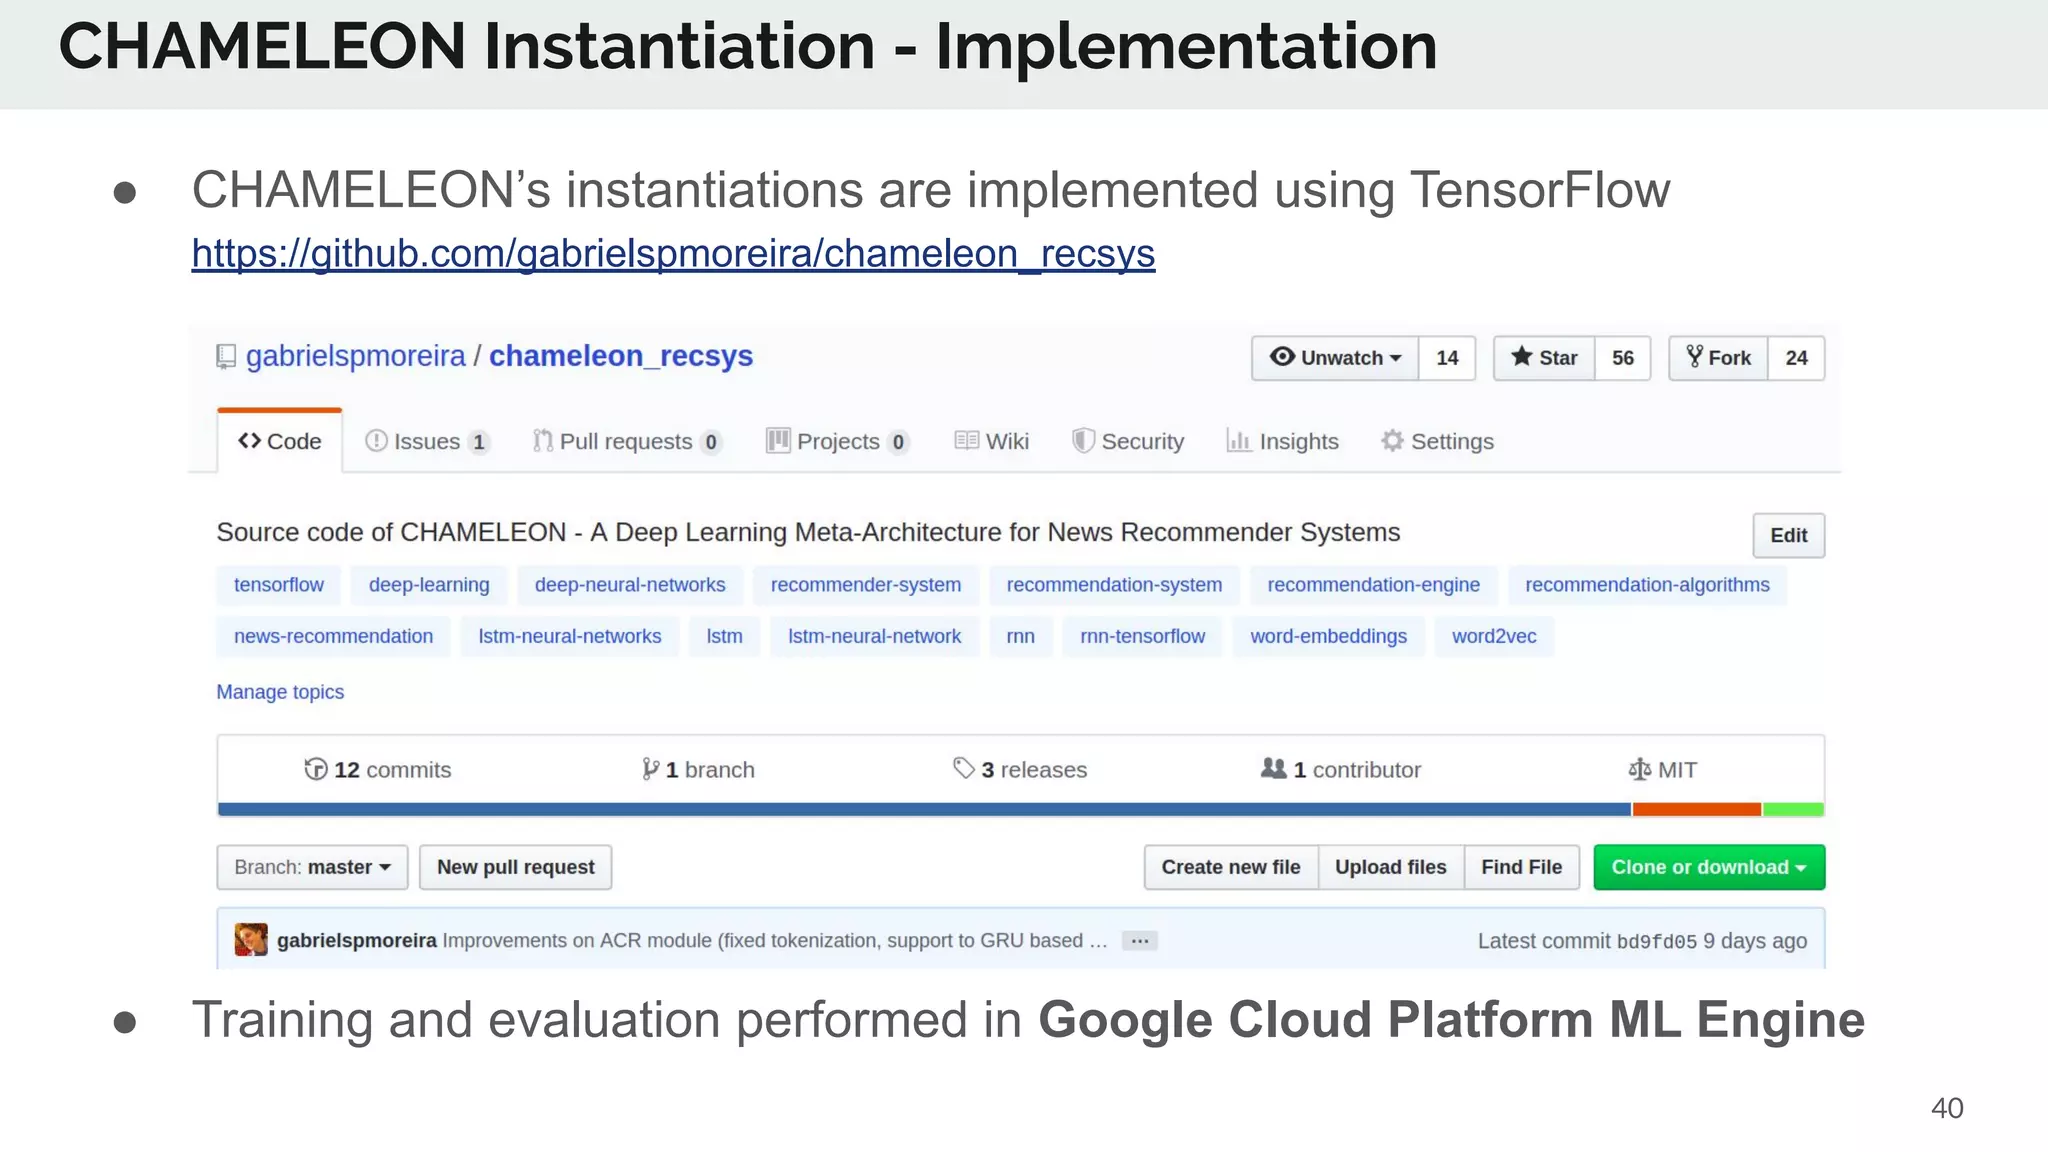The height and width of the screenshot is (1152, 2048).
Task: Select the lstm-neural-networks topic tag
Action: tap(570, 636)
